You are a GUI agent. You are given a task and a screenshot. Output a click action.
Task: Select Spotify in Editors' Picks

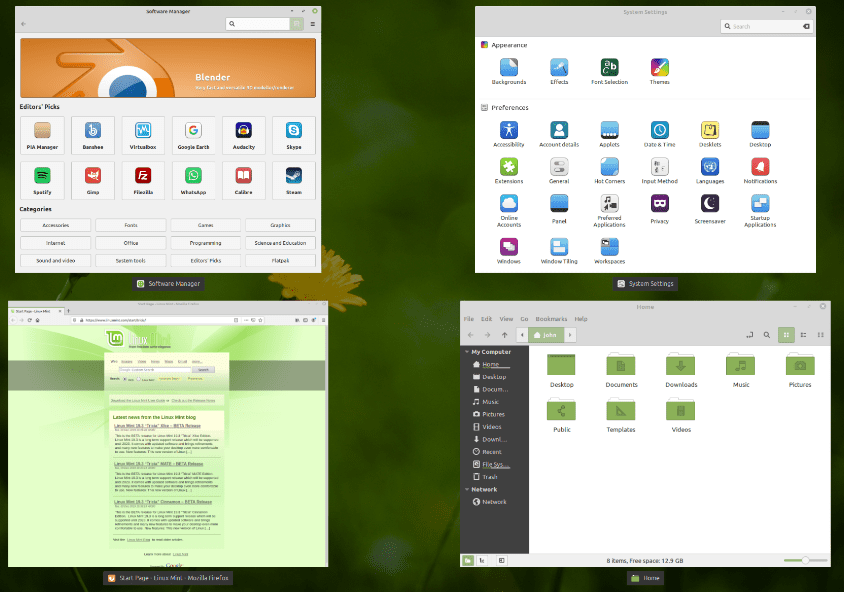pyautogui.click(x=43, y=180)
